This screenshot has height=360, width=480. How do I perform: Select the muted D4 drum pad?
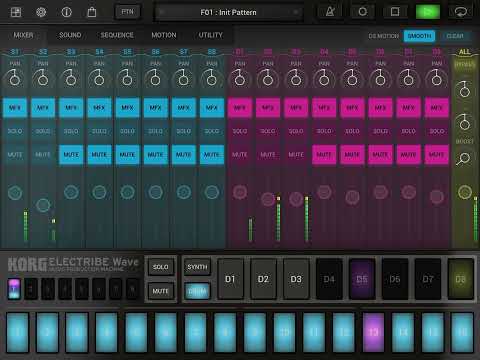click(329, 279)
